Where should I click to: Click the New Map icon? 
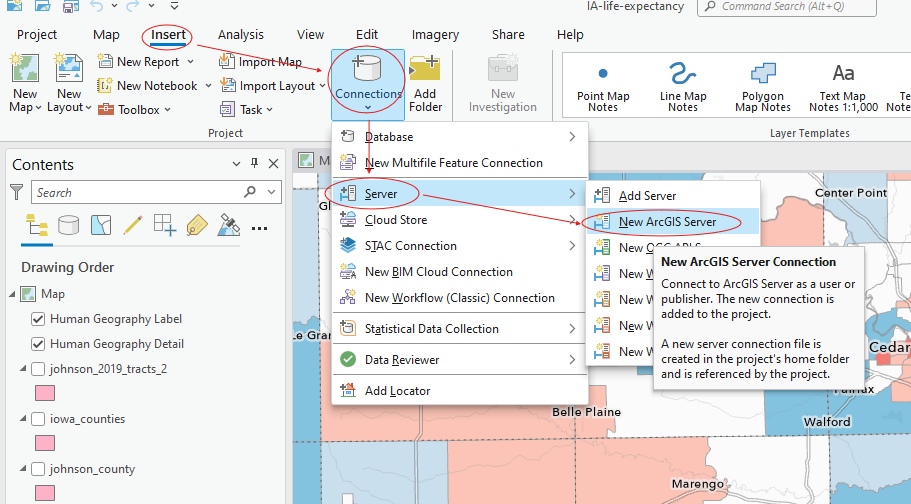pyautogui.click(x=25, y=68)
